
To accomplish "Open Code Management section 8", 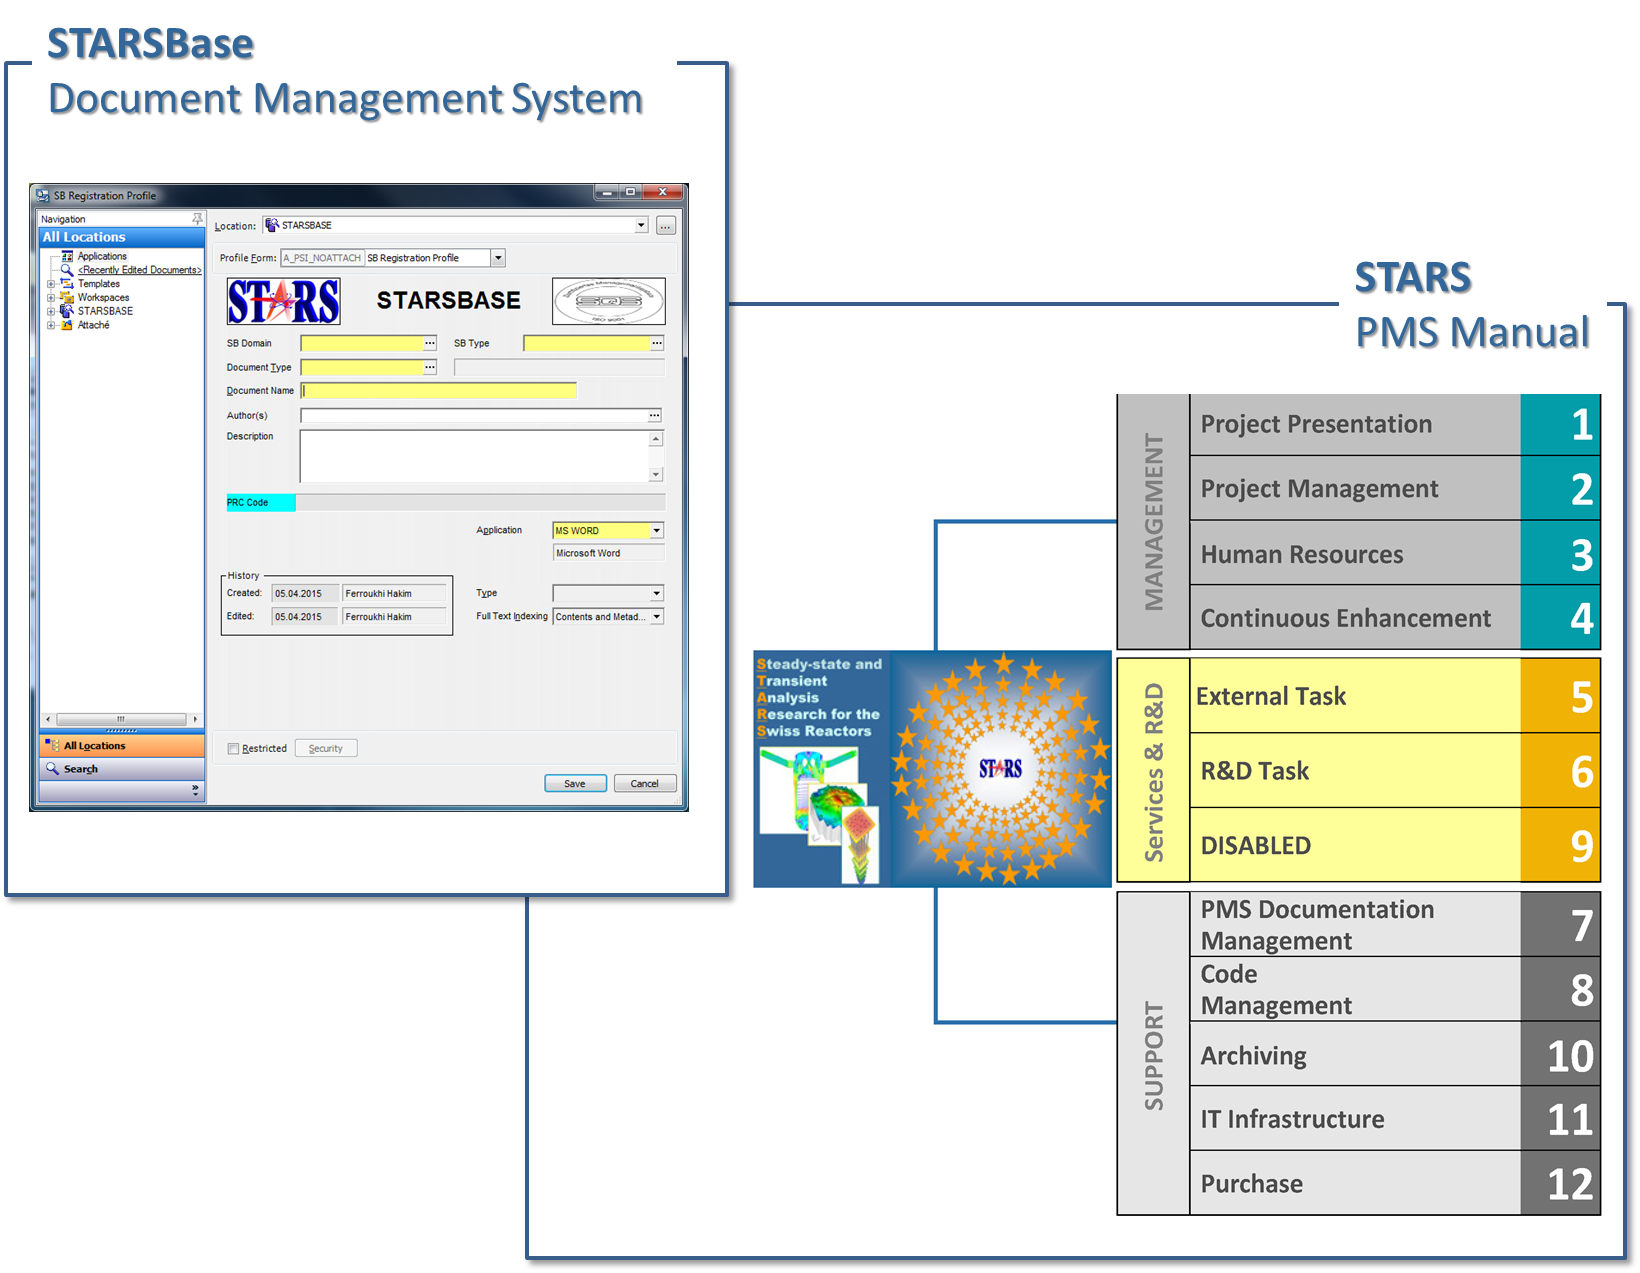I will click(x=1395, y=989).
